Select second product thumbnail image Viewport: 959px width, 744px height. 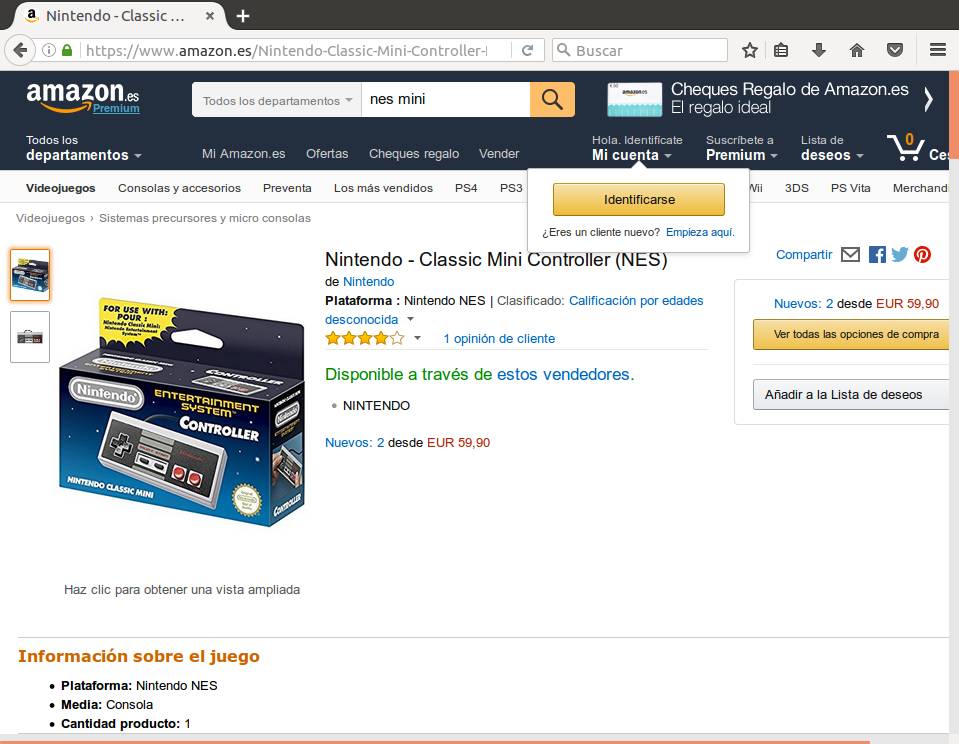coord(30,337)
